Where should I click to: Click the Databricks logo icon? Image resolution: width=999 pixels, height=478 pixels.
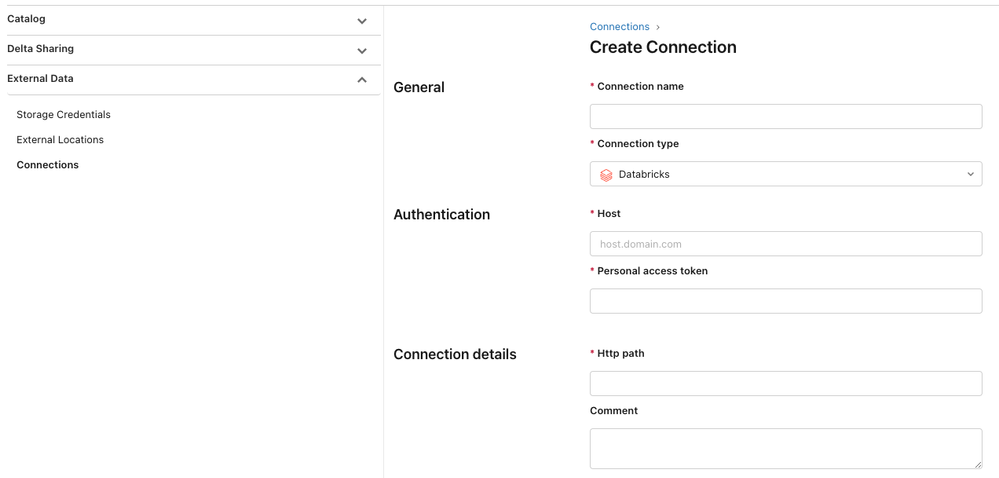click(x=606, y=175)
